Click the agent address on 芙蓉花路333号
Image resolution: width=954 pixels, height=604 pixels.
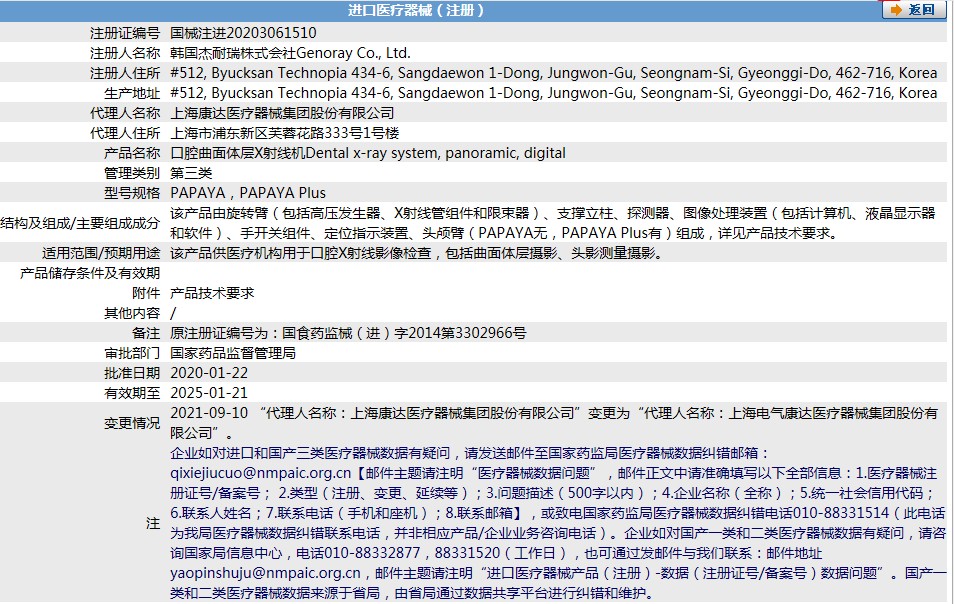tap(285, 133)
